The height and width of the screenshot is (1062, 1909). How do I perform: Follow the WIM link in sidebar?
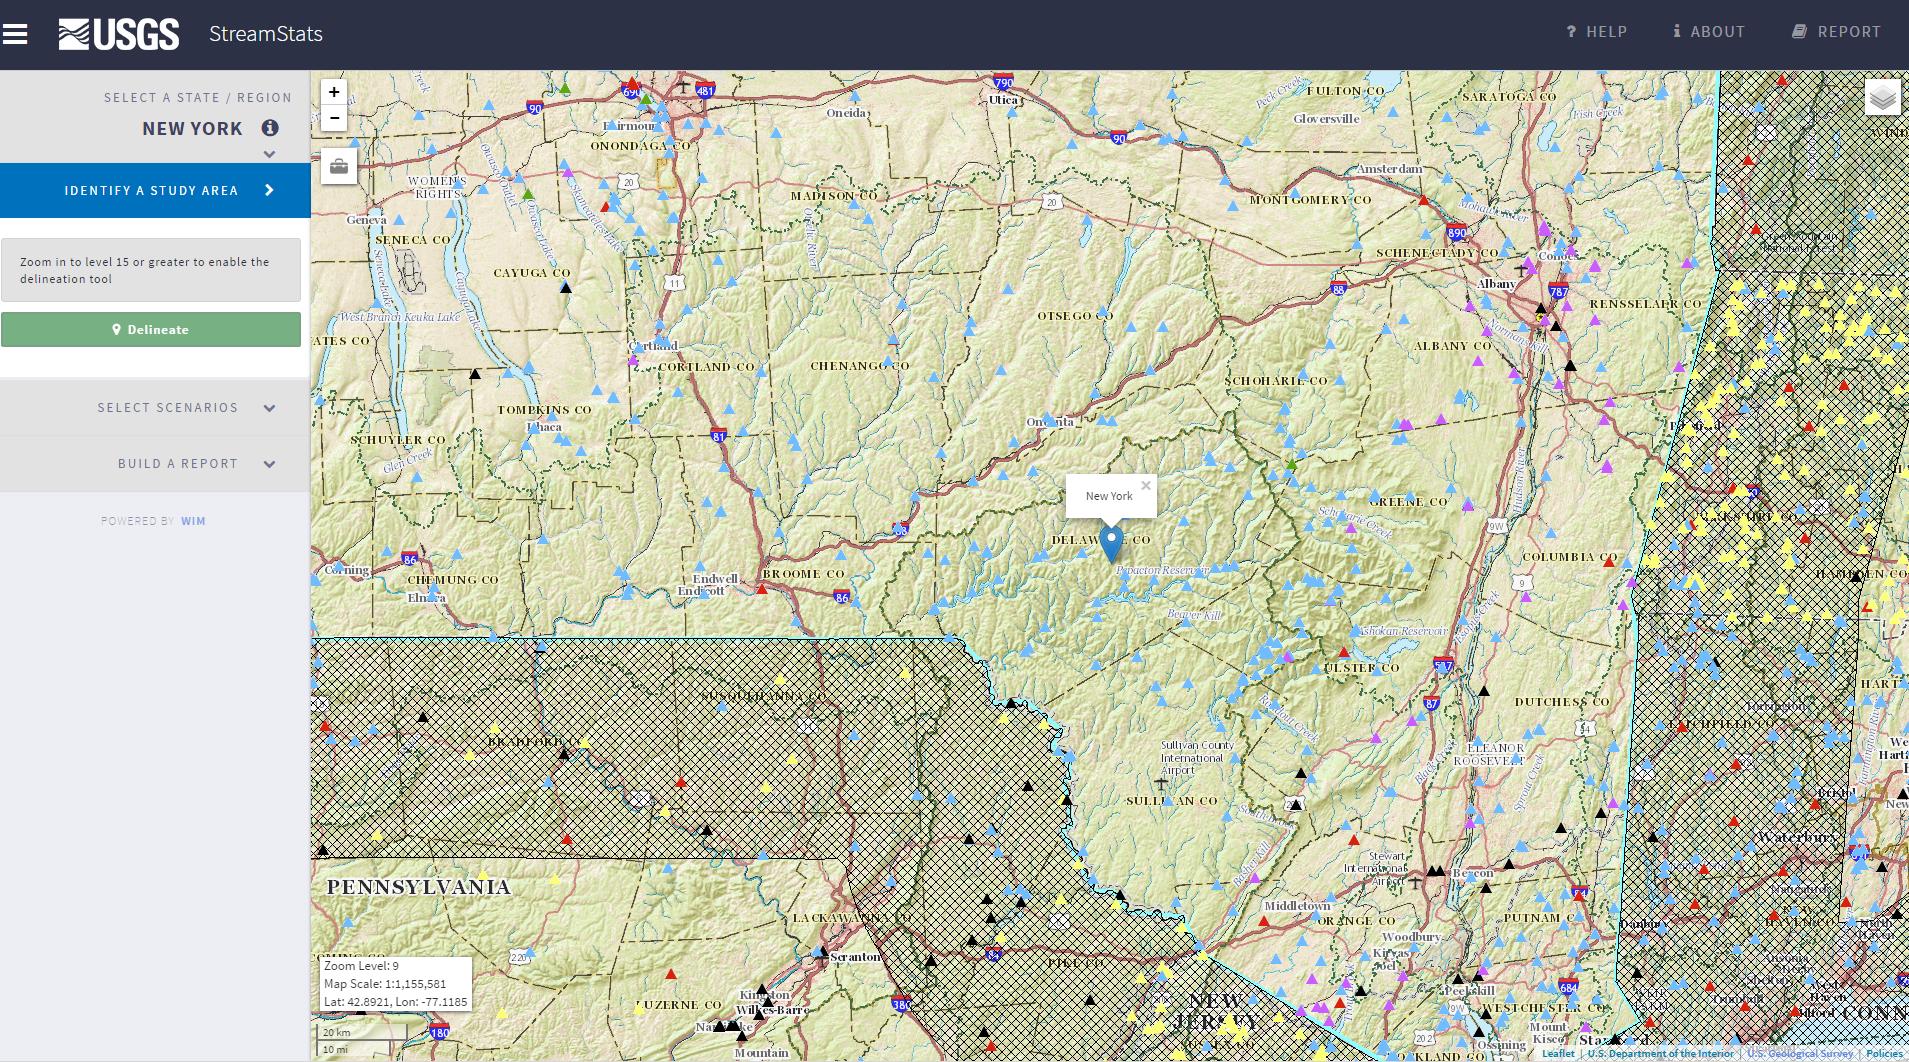pyautogui.click(x=193, y=521)
